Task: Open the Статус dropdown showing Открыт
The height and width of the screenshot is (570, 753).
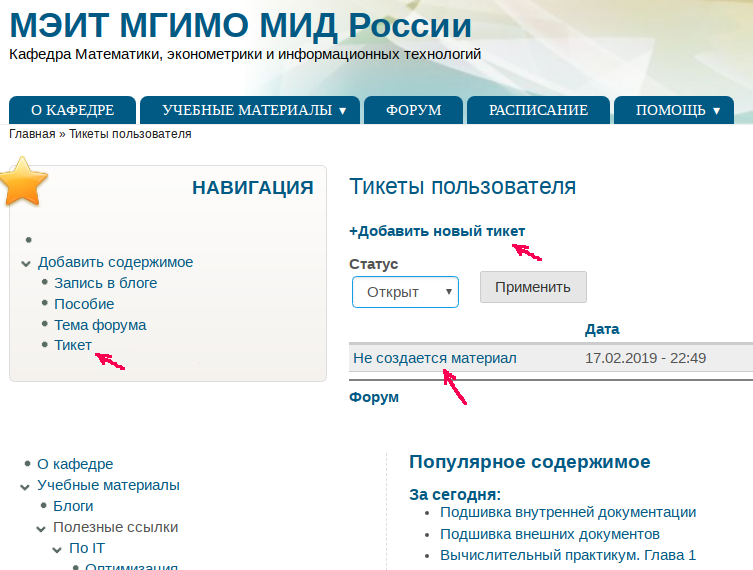Action: (405, 292)
